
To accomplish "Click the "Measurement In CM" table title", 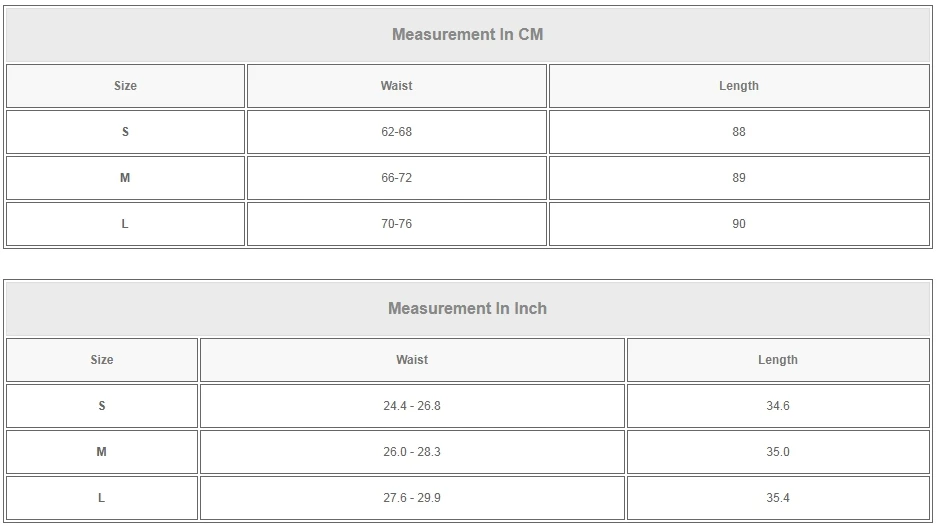I will [467, 34].
